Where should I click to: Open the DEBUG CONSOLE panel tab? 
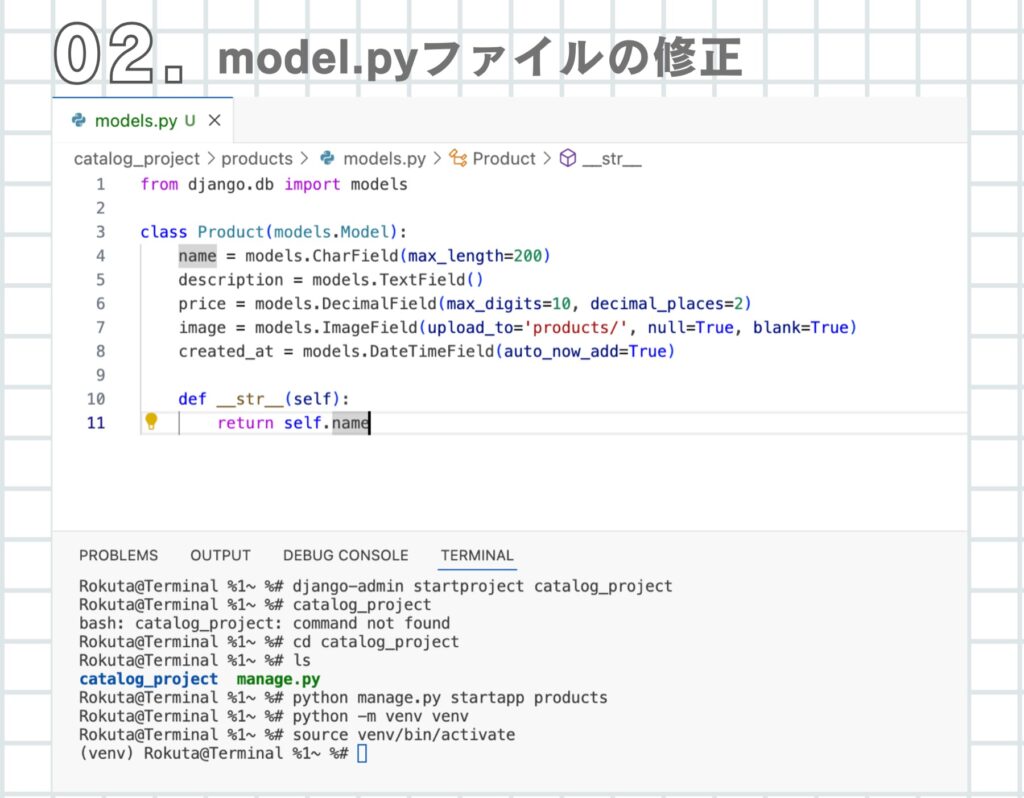[345, 555]
